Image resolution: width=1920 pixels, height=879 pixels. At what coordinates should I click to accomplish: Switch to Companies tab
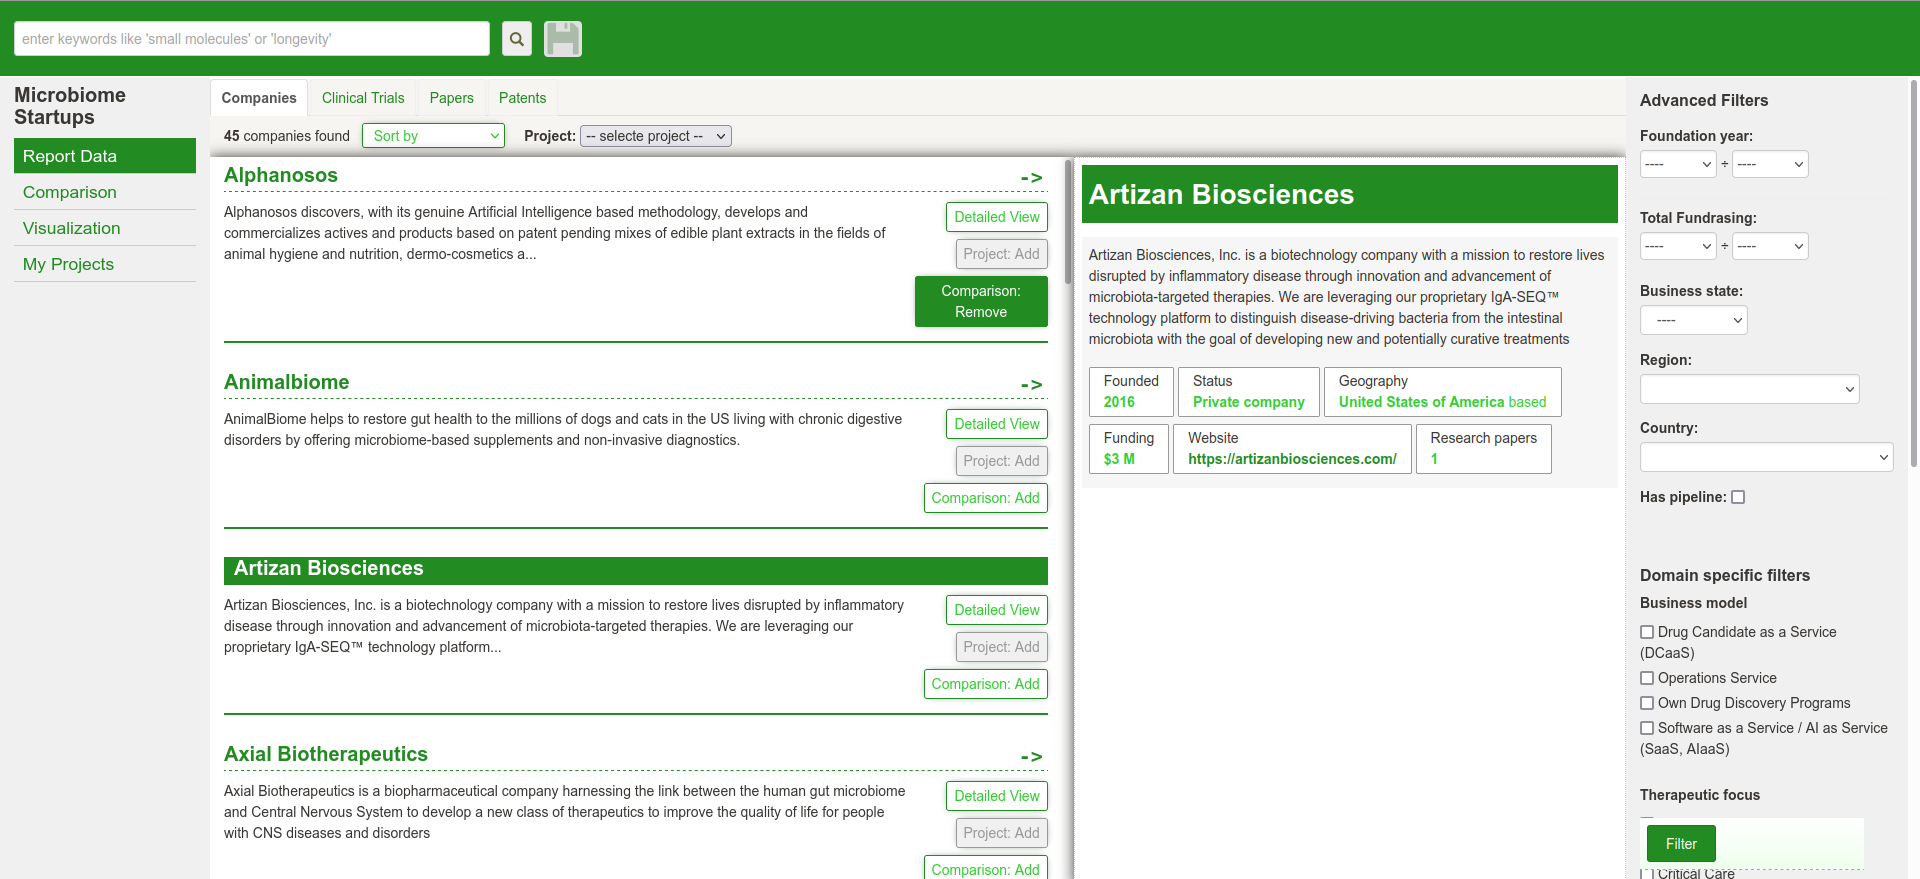259,98
